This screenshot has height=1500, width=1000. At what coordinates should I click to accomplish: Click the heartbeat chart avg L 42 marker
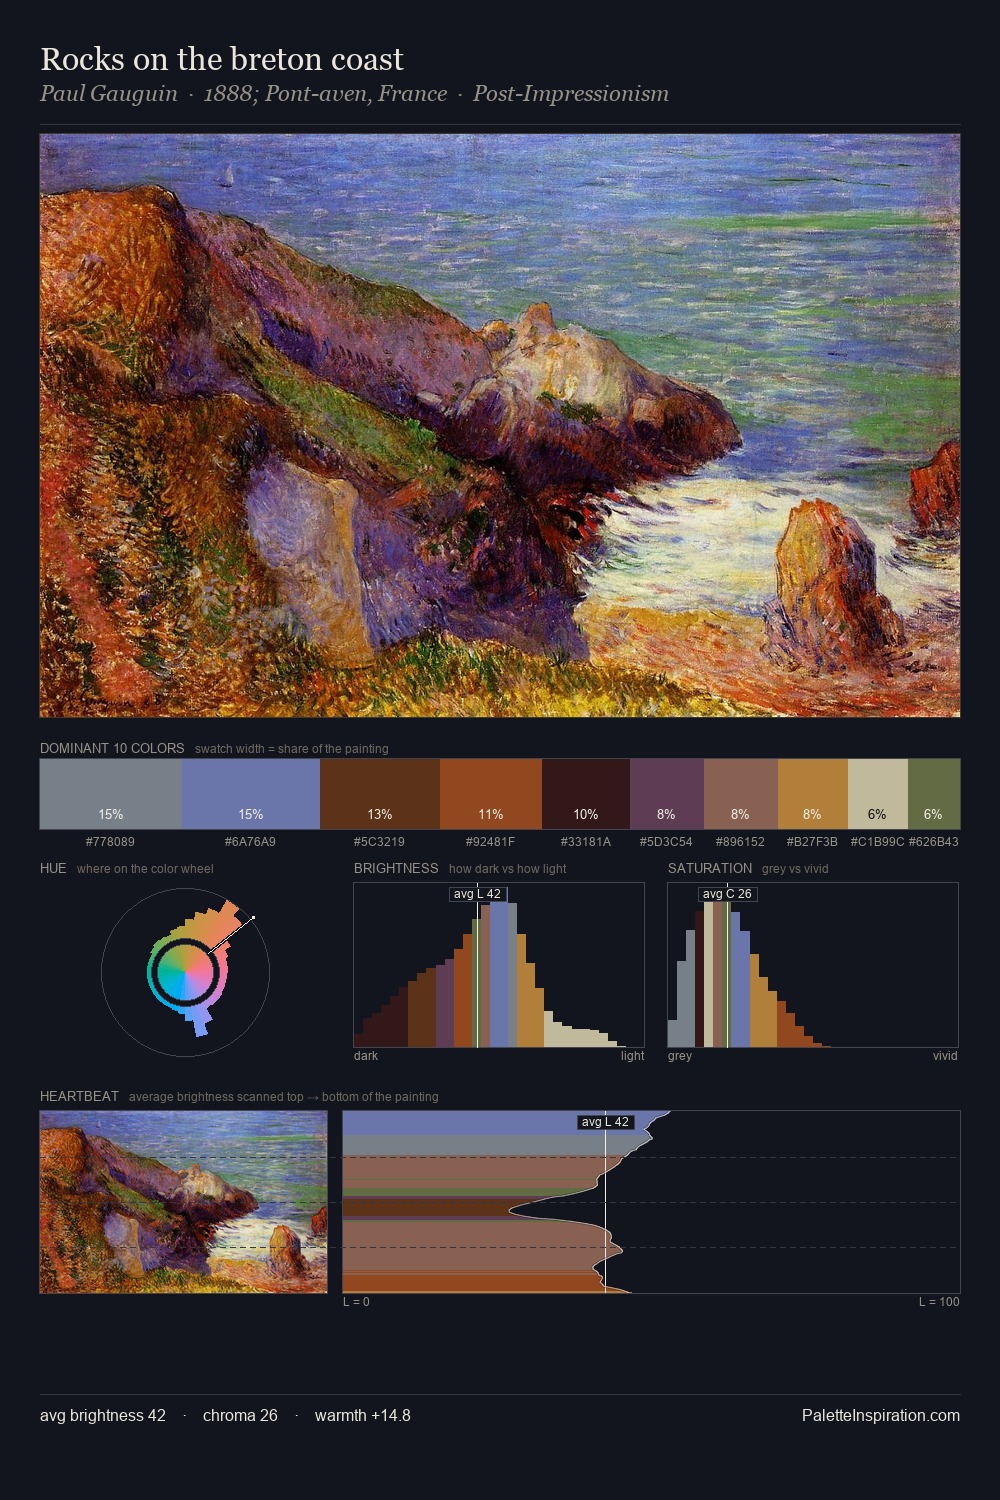(x=606, y=1122)
